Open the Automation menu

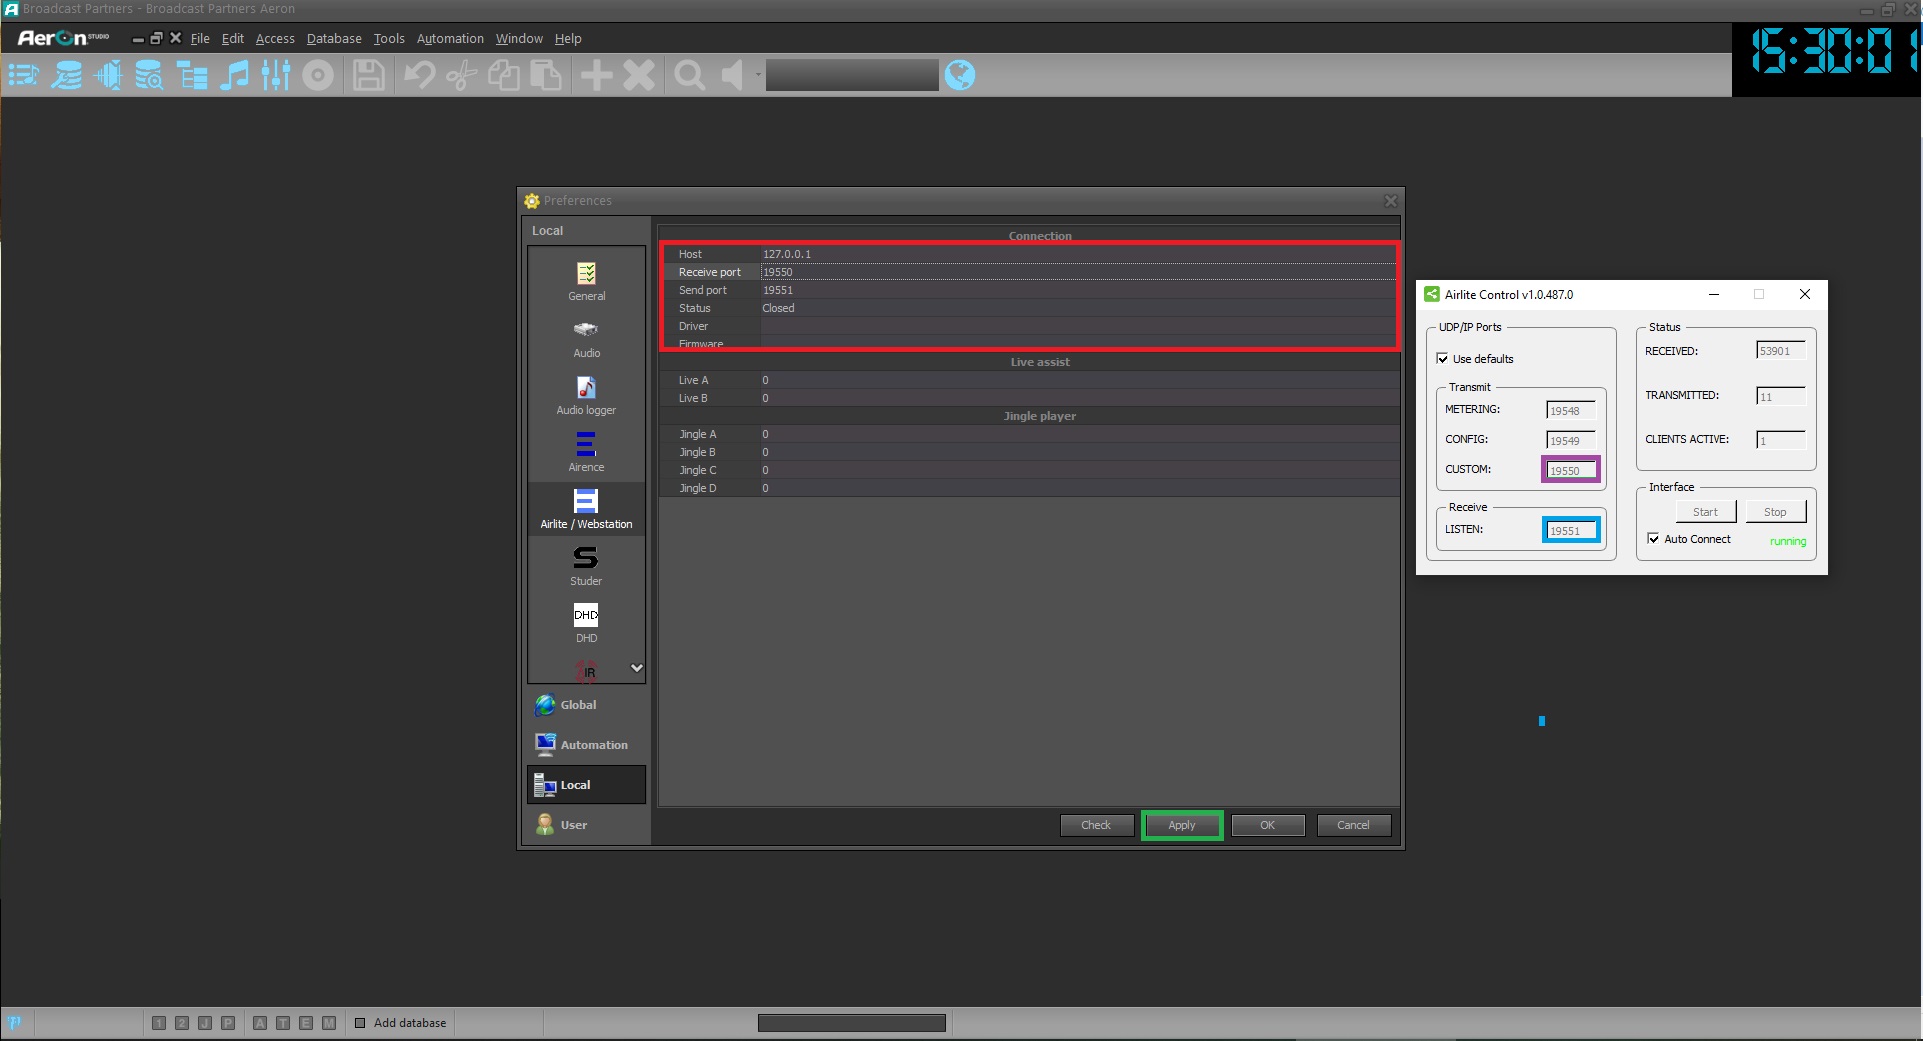point(449,39)
